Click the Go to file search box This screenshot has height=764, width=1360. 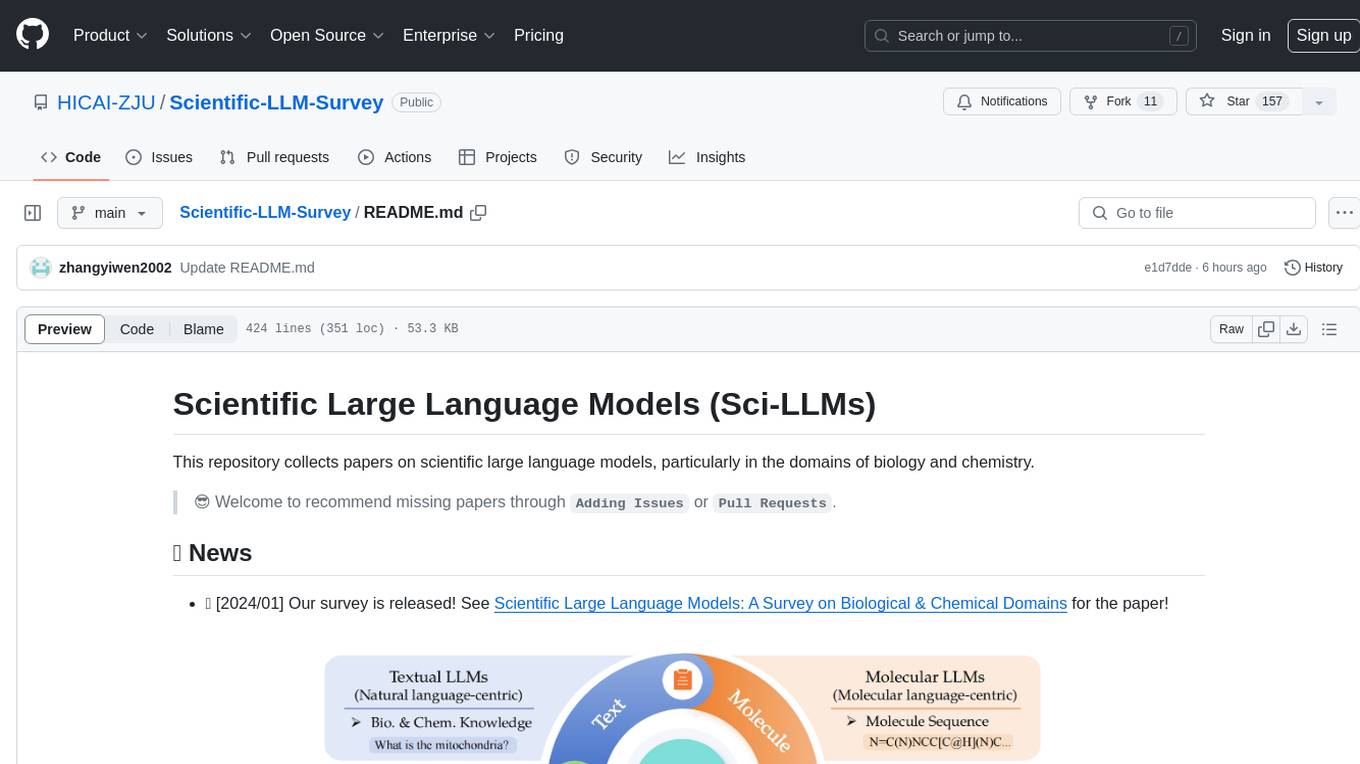click(x=1197, y=213)
